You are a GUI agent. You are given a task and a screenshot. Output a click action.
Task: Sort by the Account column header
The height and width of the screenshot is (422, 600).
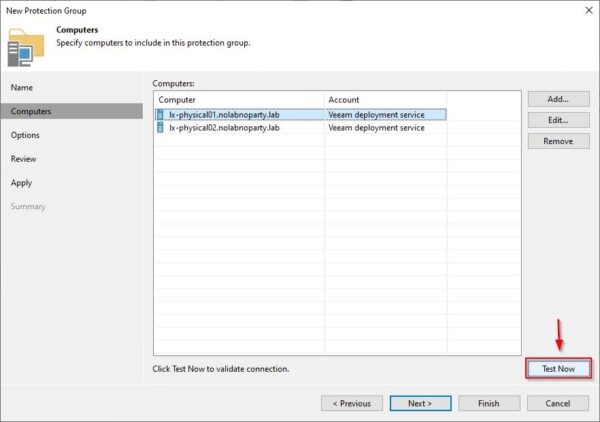pos(385,100)
